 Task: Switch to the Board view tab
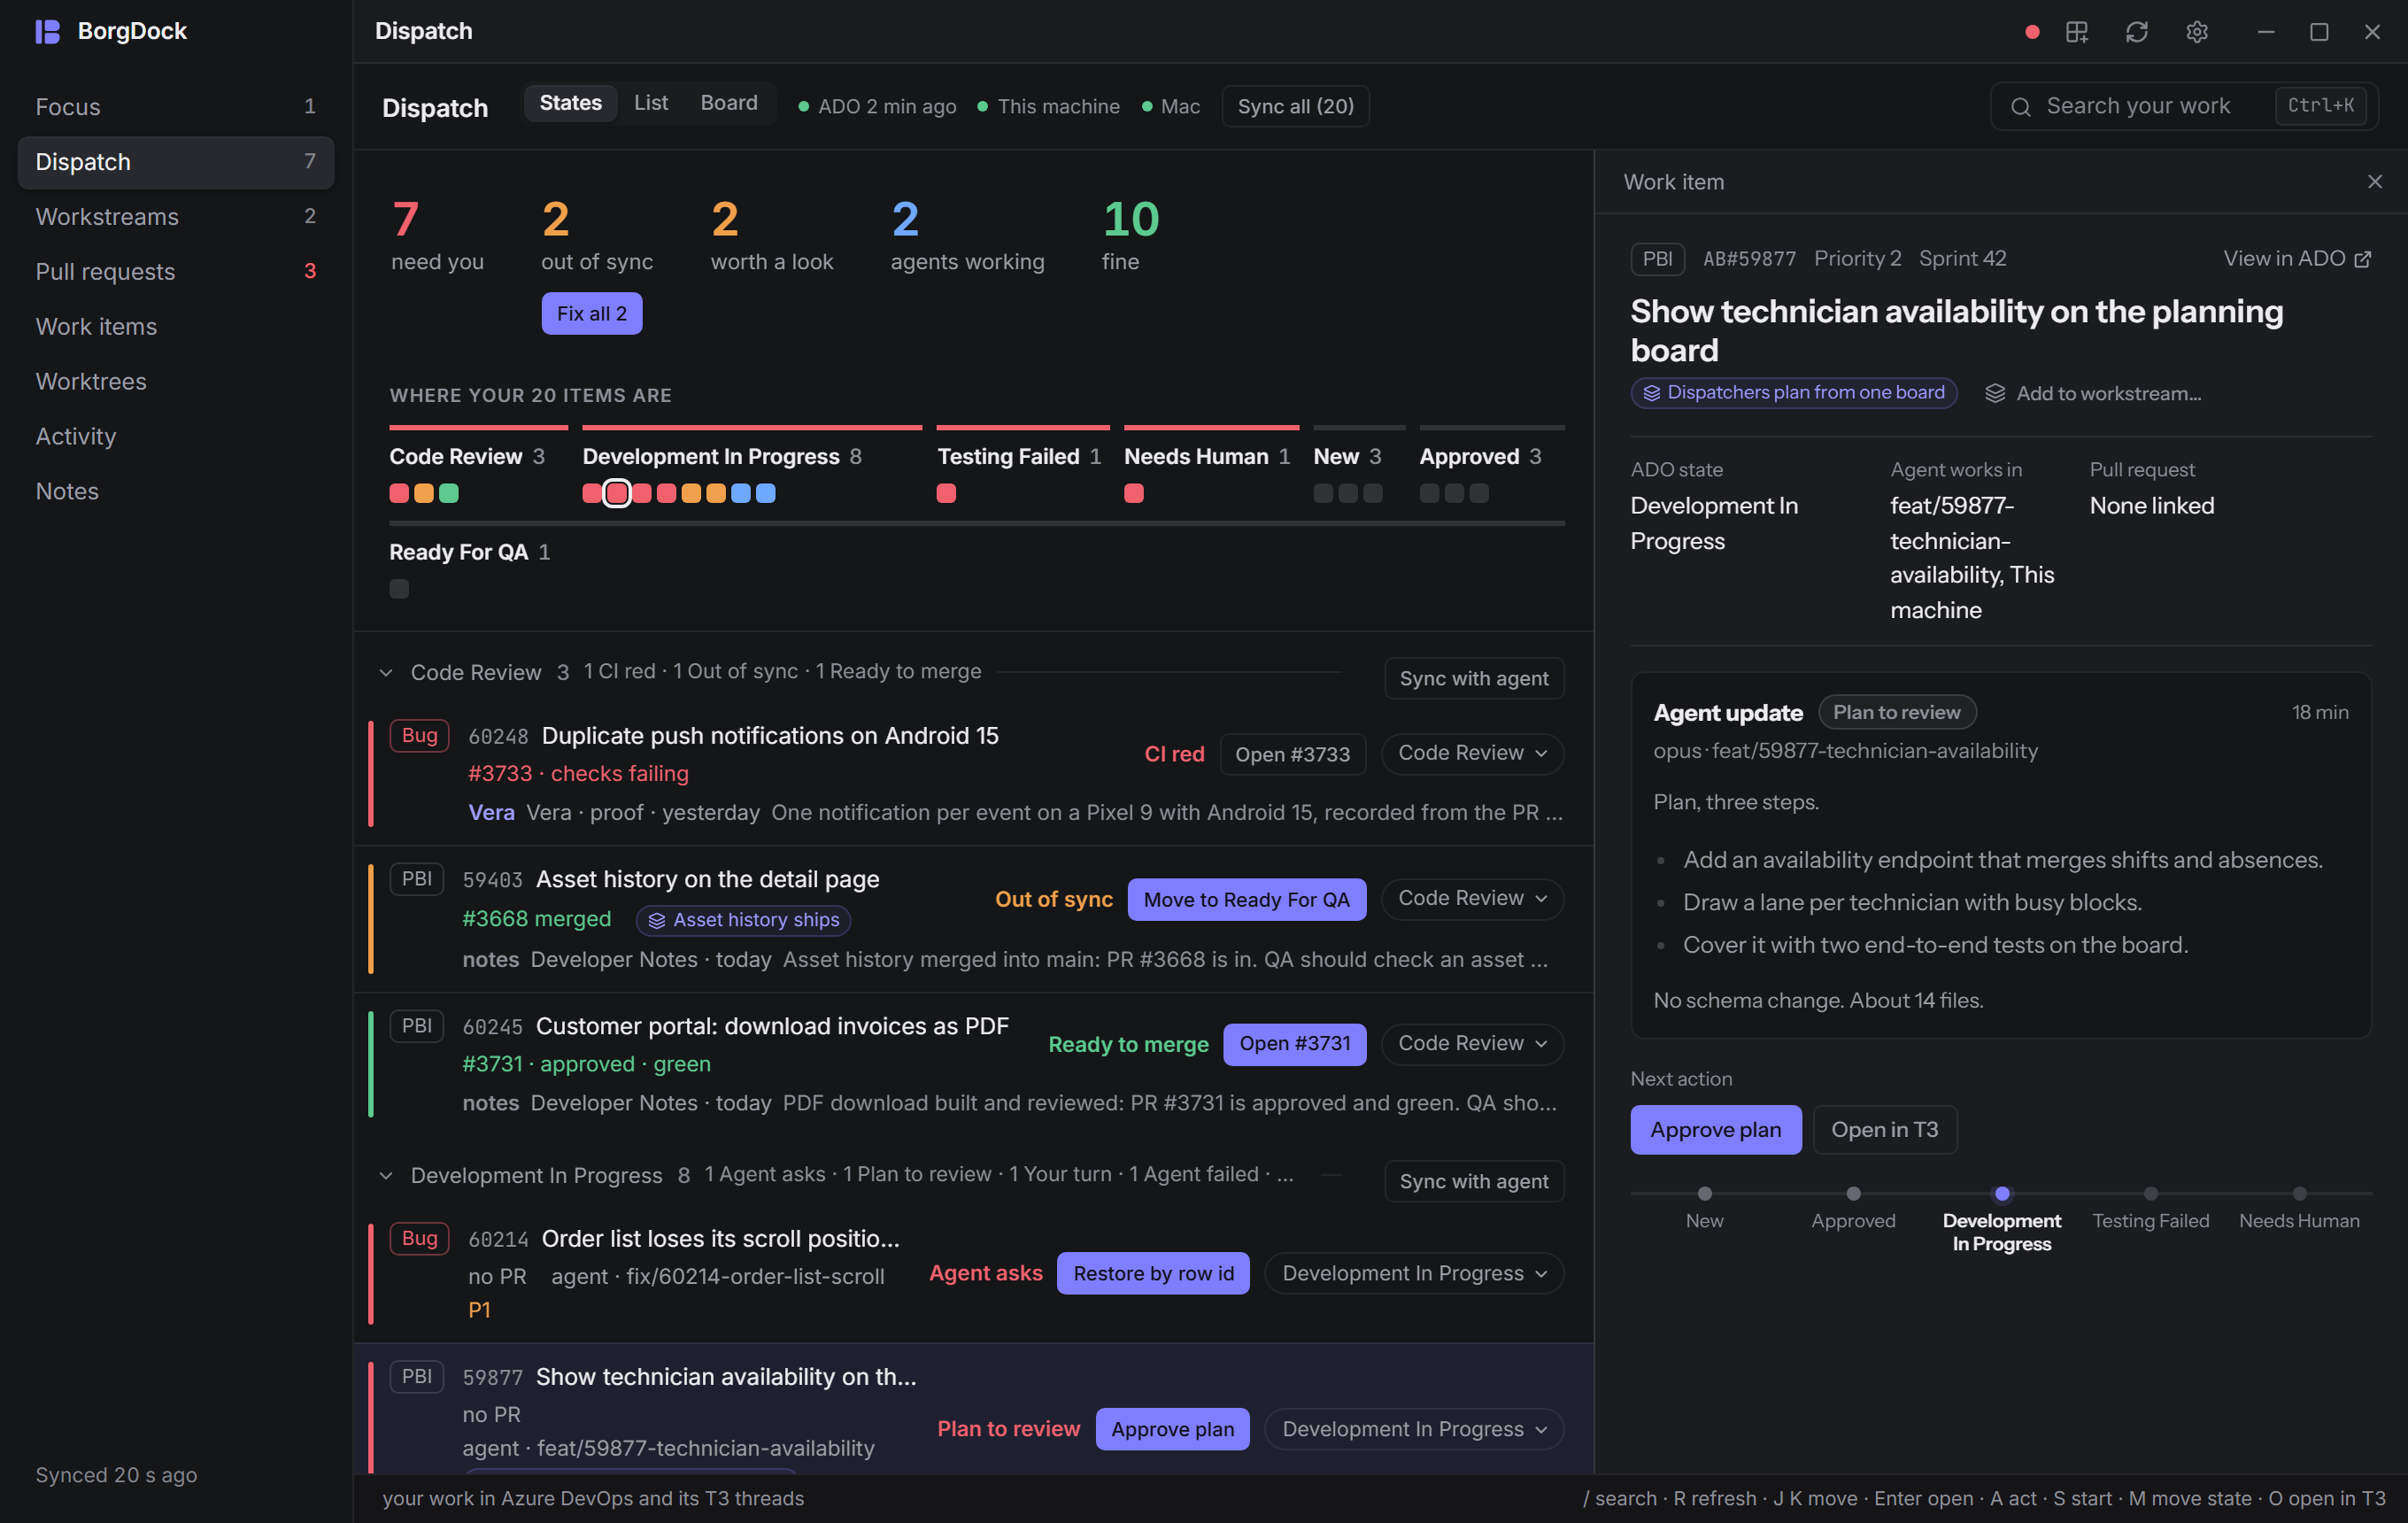tap(729, 103)
